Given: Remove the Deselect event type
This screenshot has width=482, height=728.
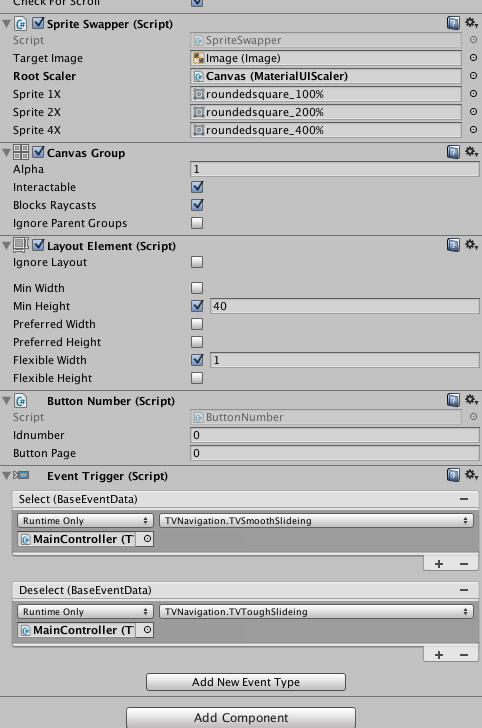Looking at the screenshot, I should coord(463,590).
